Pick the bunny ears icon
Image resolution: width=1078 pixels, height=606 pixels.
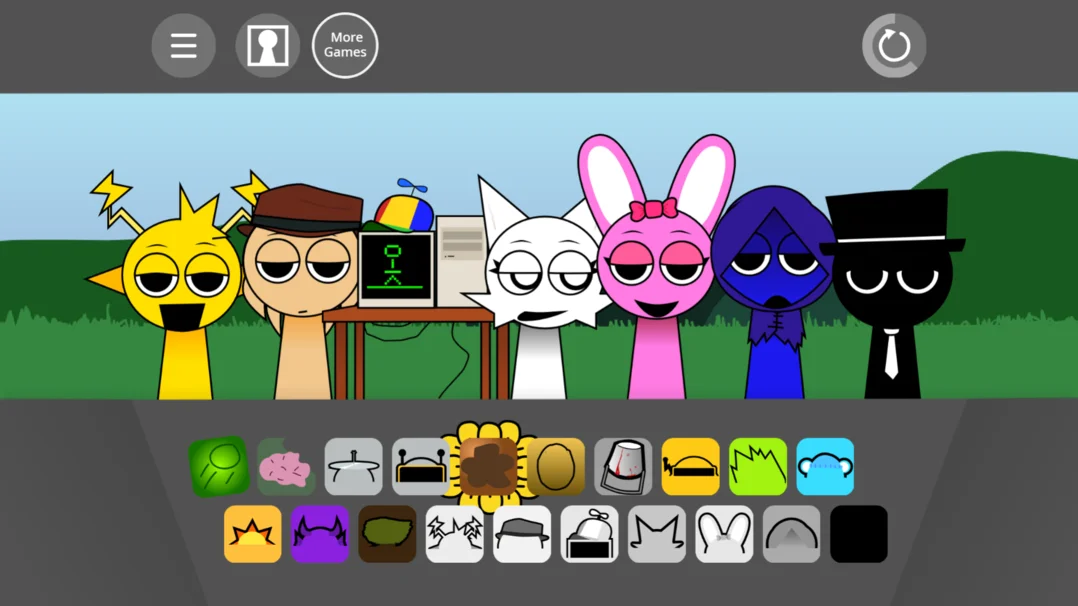point(724,534)
